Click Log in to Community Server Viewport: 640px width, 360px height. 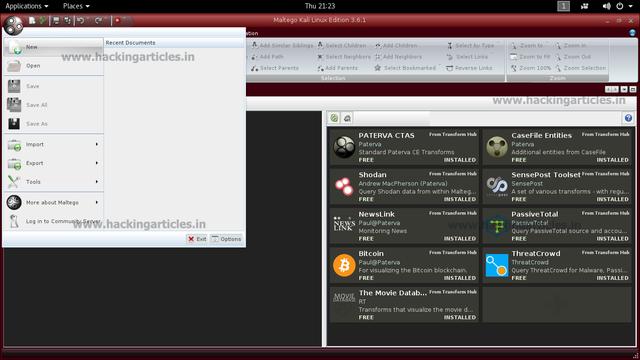click(x=53, y=221)
